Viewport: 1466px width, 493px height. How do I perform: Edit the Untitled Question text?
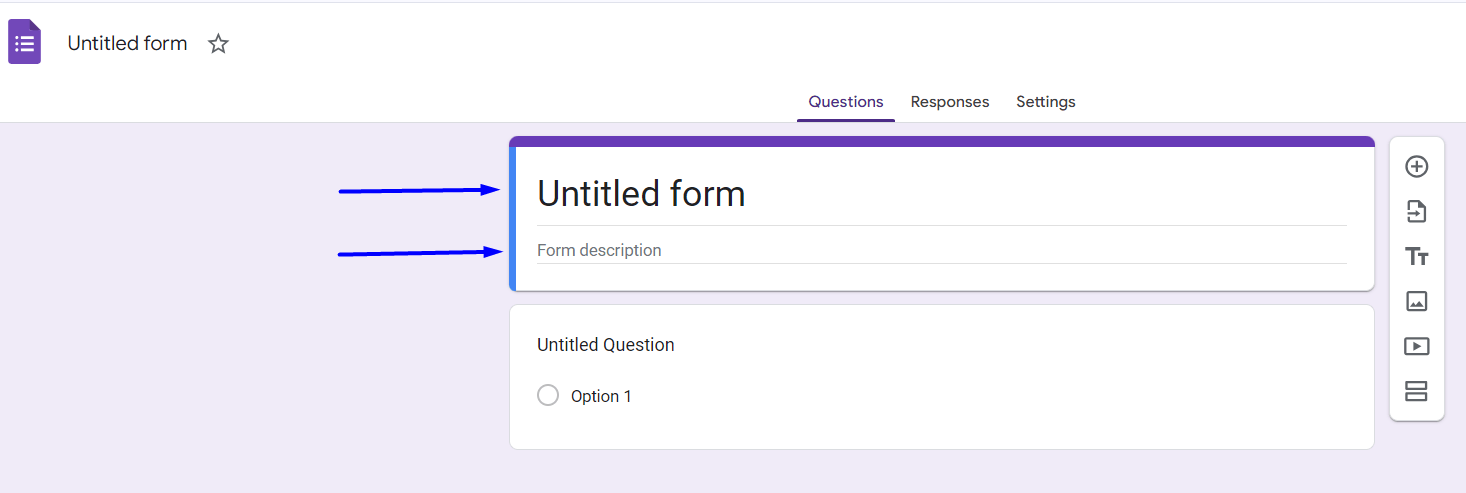(606, 345)
